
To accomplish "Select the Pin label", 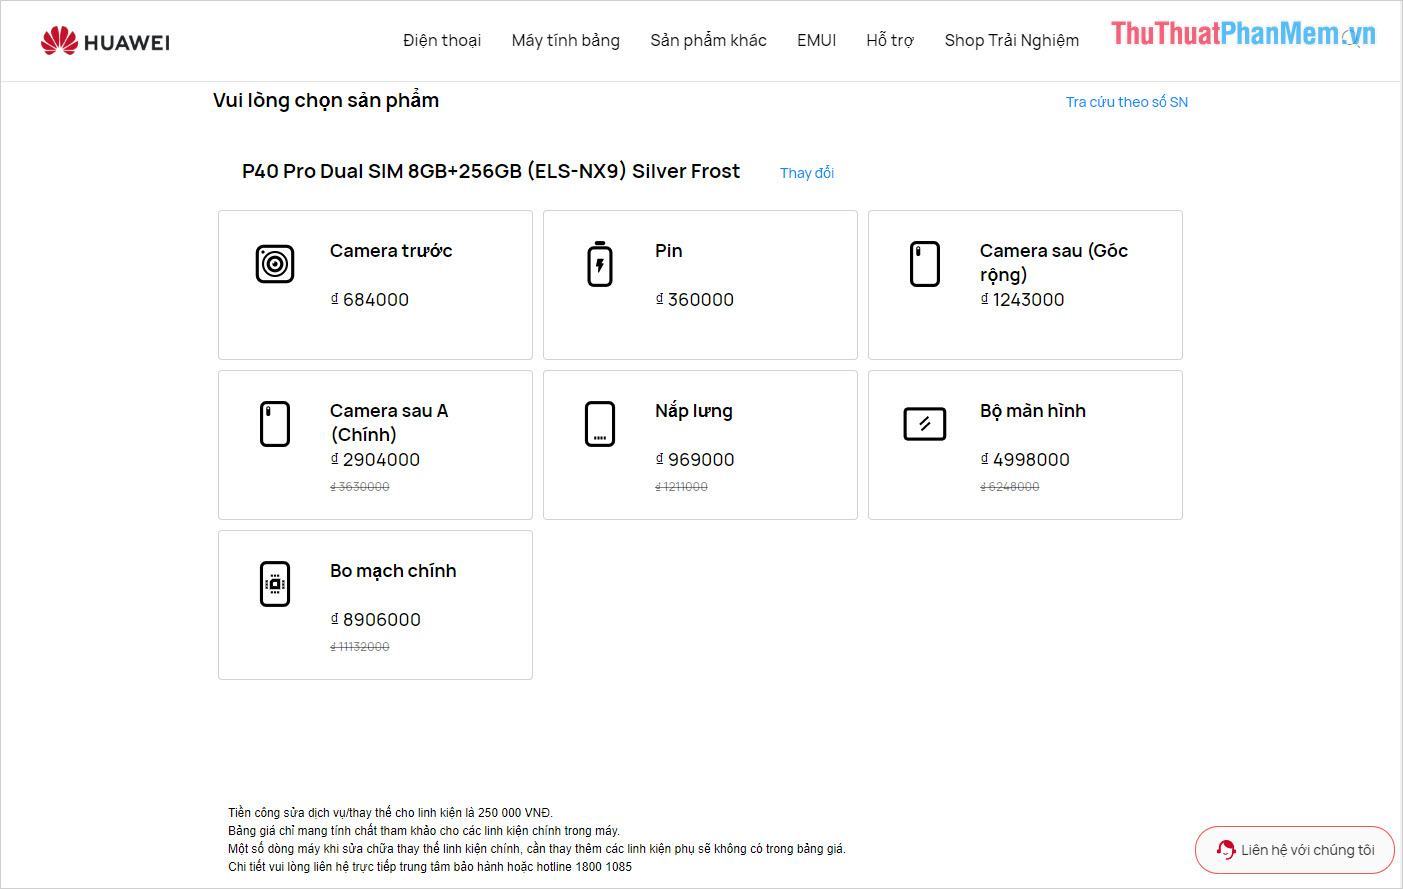I will click(x=669, y=251).
